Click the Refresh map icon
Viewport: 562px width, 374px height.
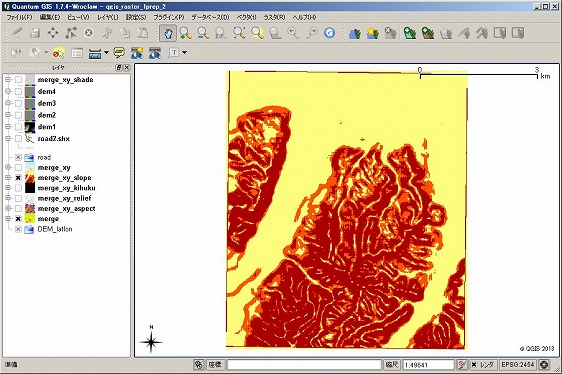329,33
